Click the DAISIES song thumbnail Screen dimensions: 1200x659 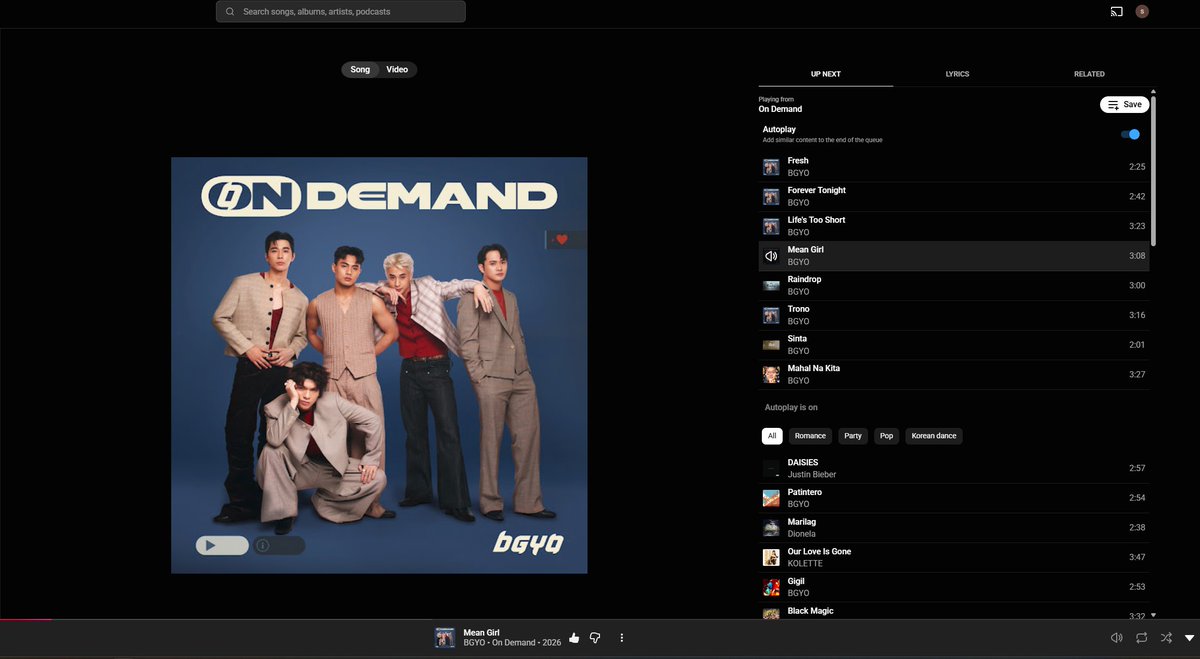[771, 468]
